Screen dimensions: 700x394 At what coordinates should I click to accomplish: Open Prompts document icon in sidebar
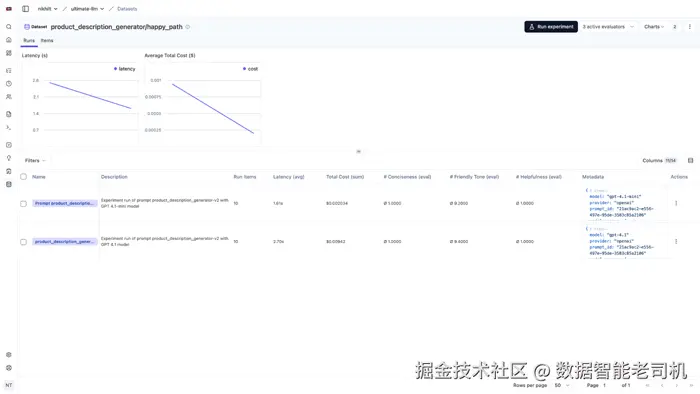[8, 114]
